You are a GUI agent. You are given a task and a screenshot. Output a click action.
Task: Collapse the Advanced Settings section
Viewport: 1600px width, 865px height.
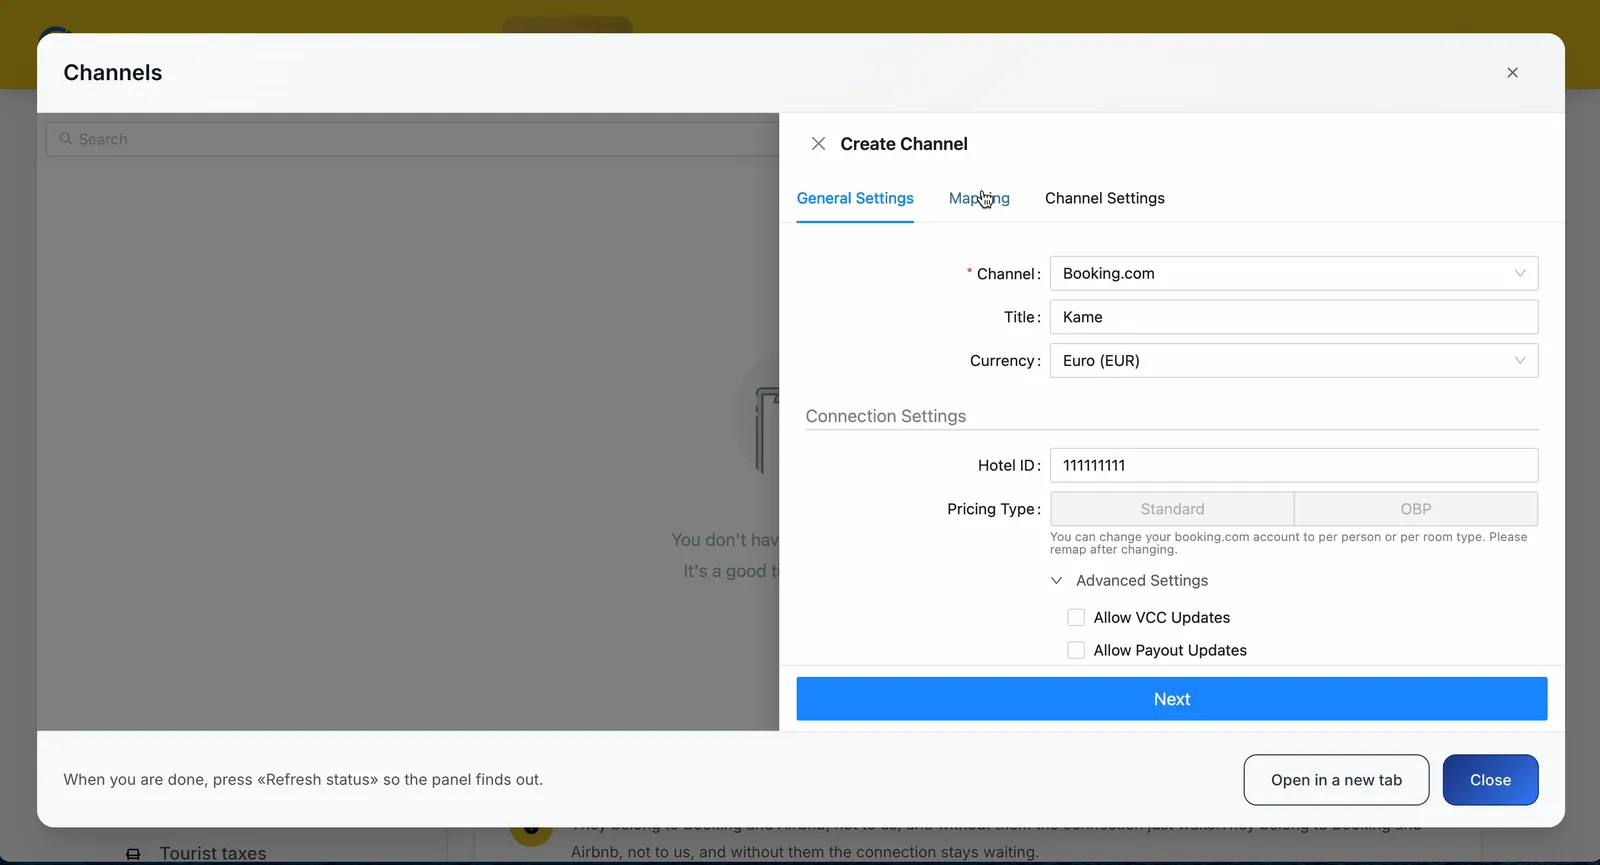pos(1130,581)
